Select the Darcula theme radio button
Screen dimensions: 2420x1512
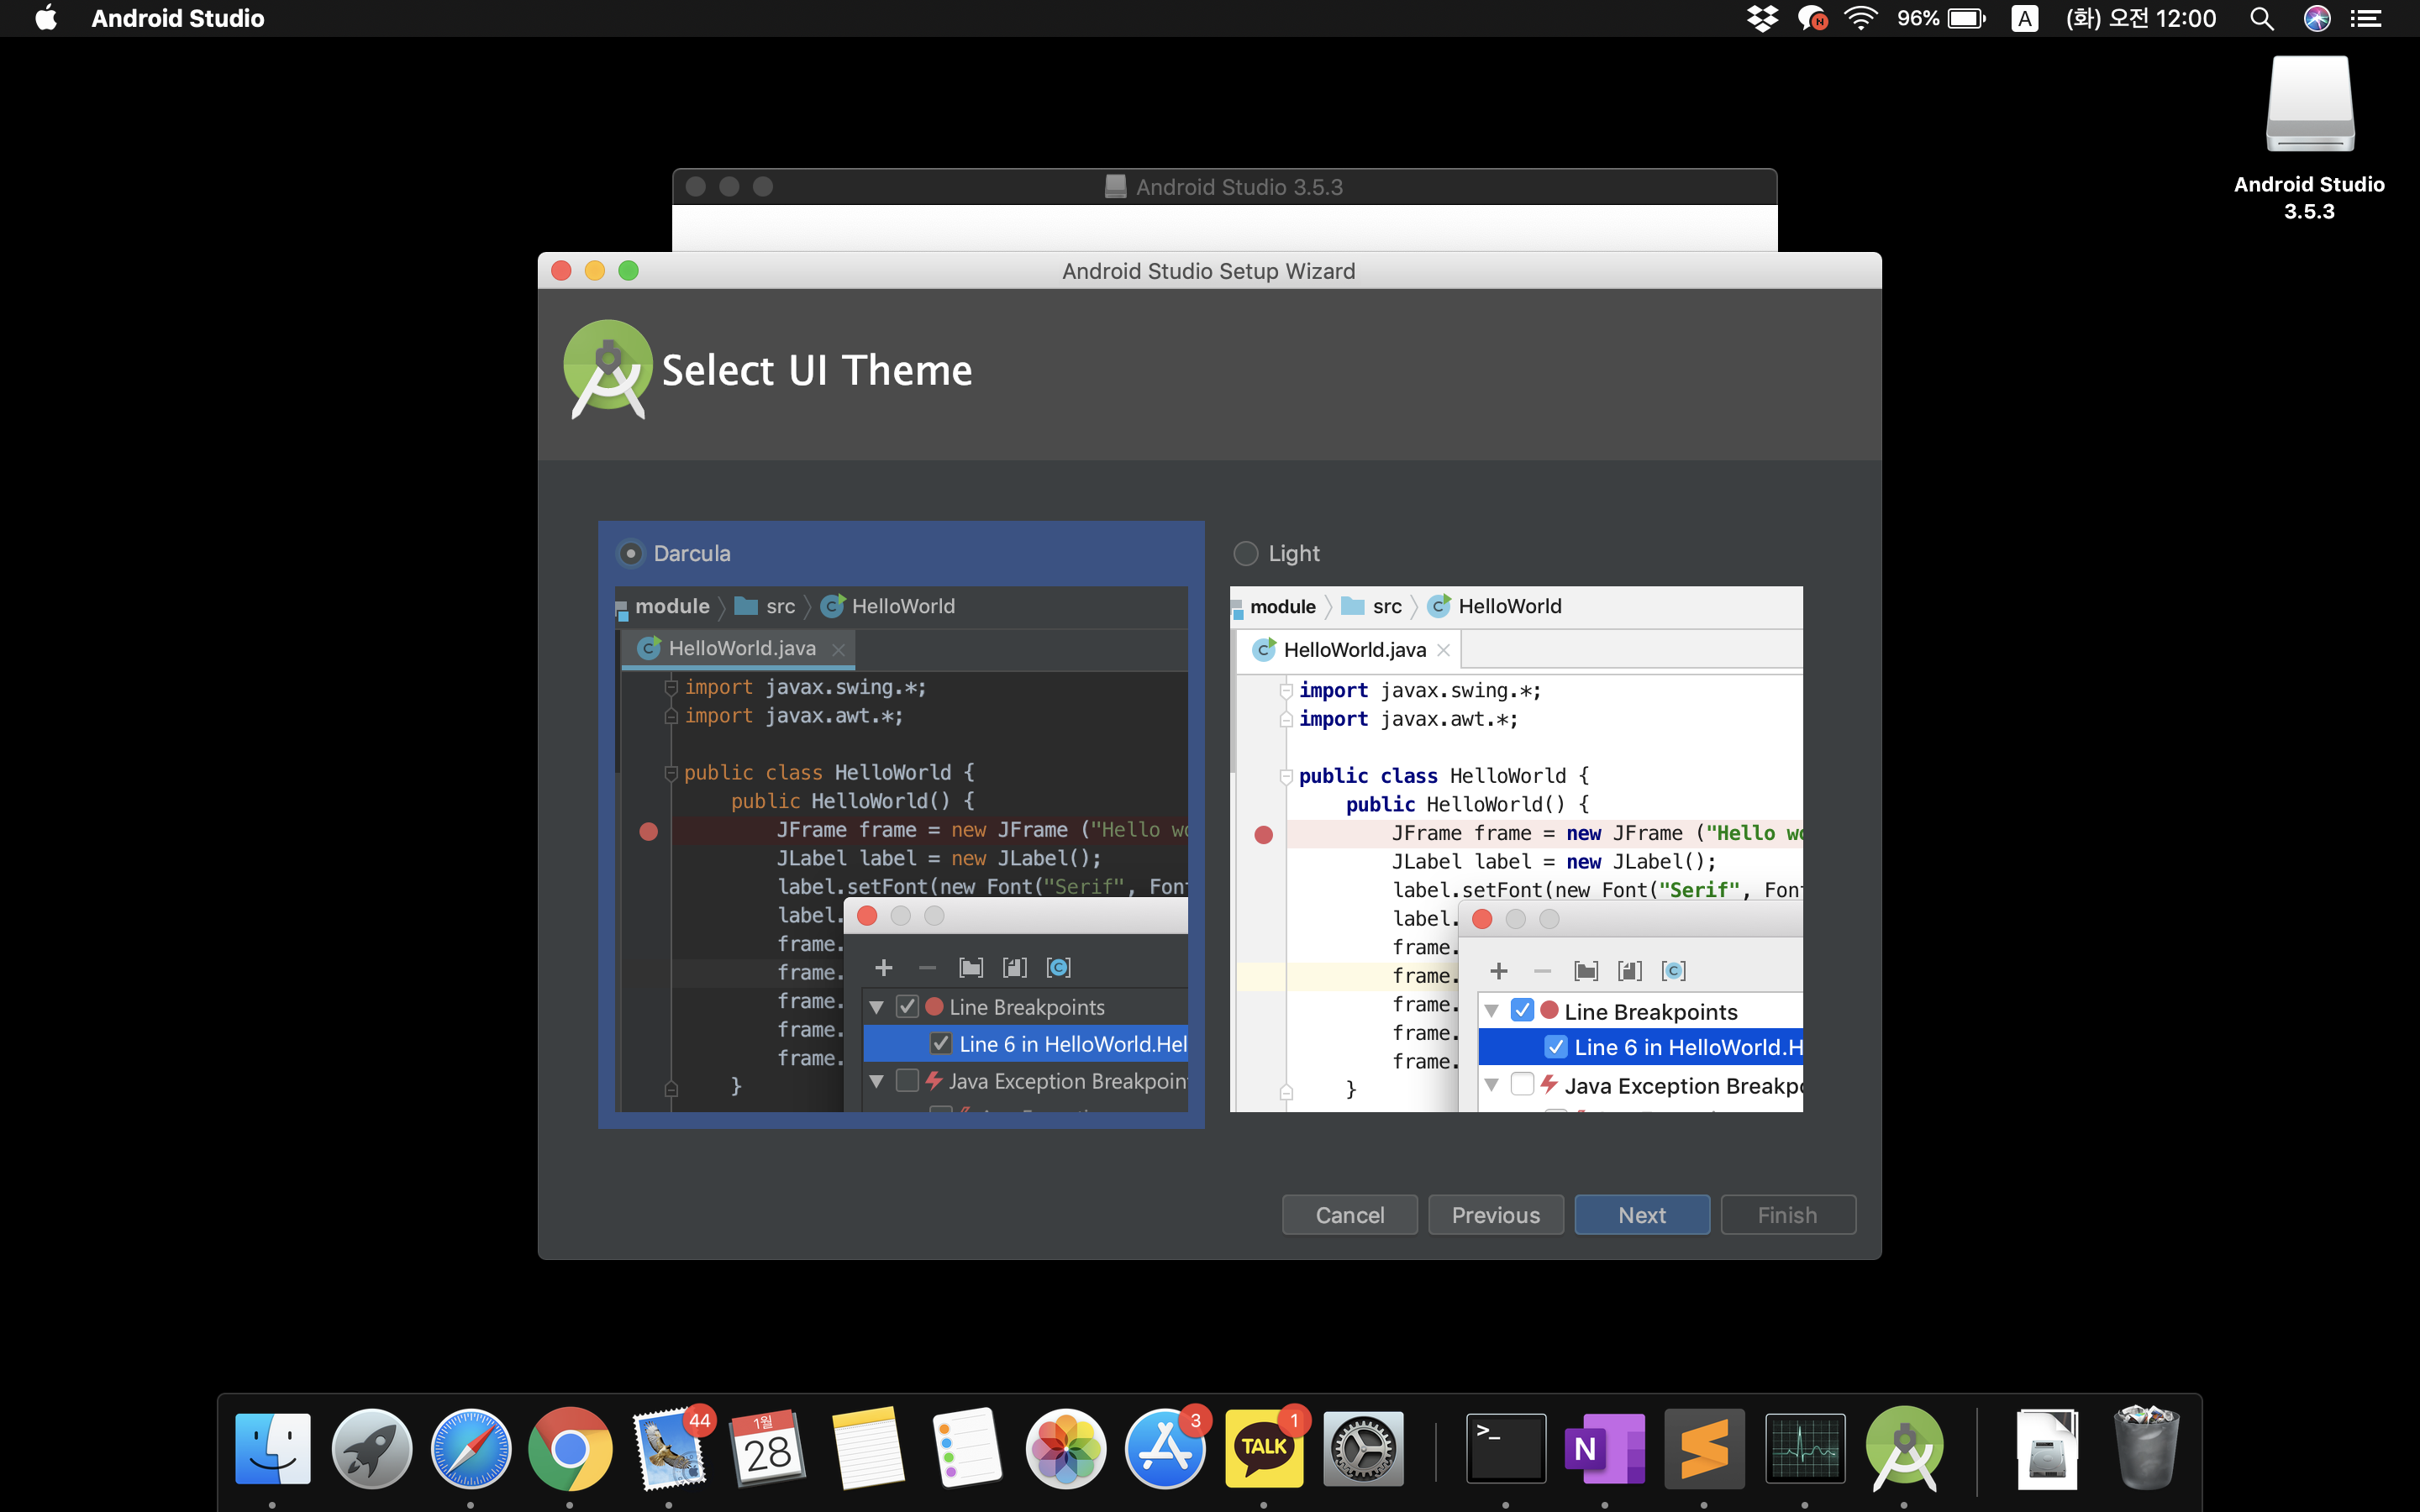(x=630, y=553)
